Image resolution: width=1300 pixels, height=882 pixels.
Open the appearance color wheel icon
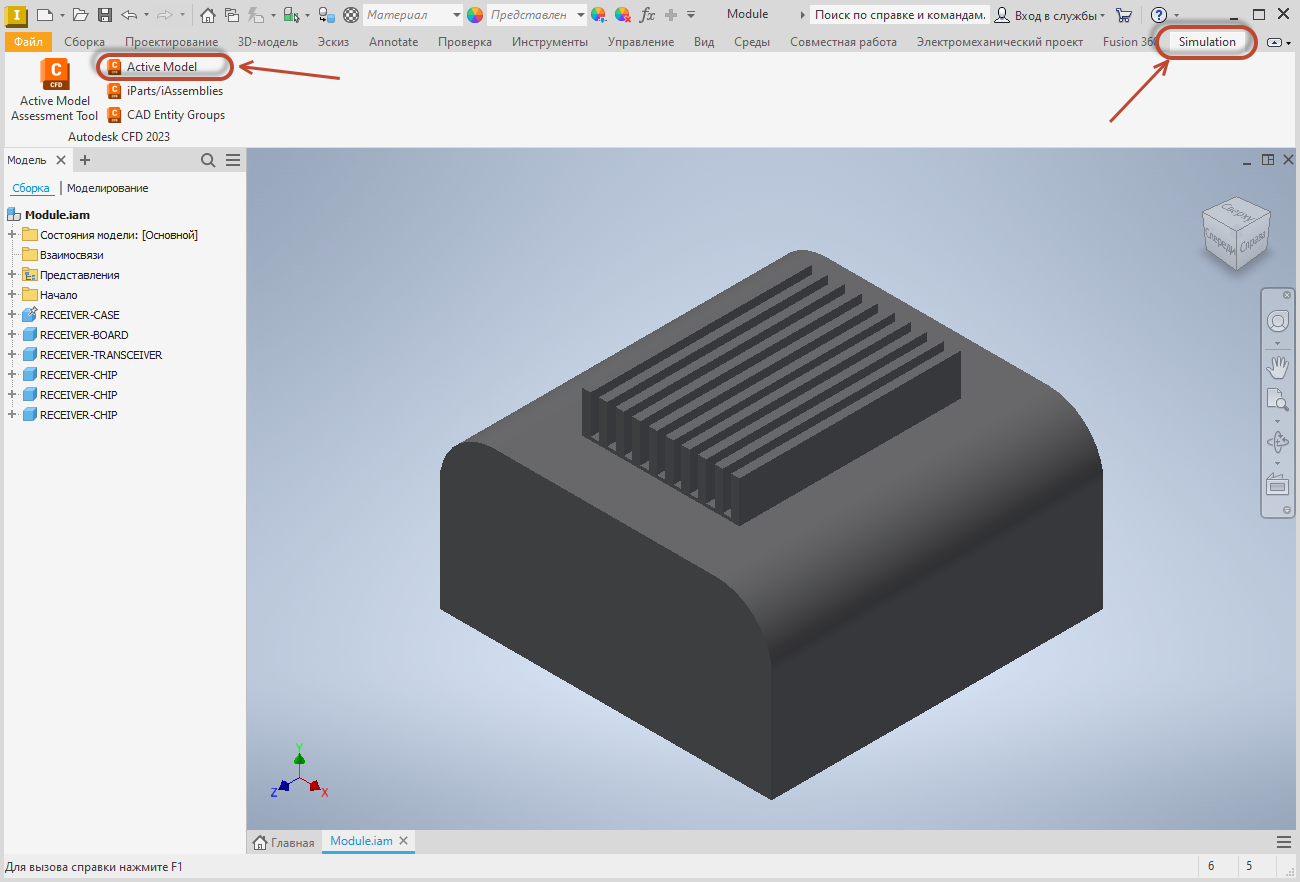pyautogui.click(x=475, y=15)
